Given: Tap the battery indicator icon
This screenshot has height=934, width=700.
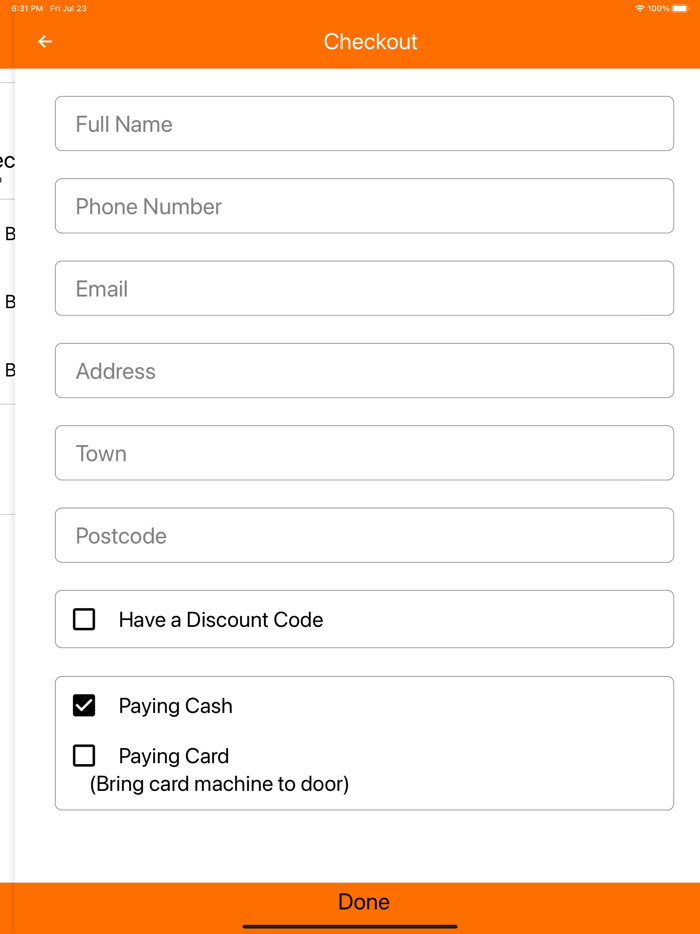Looking at the screenshot, I should (x=680, y=8).
